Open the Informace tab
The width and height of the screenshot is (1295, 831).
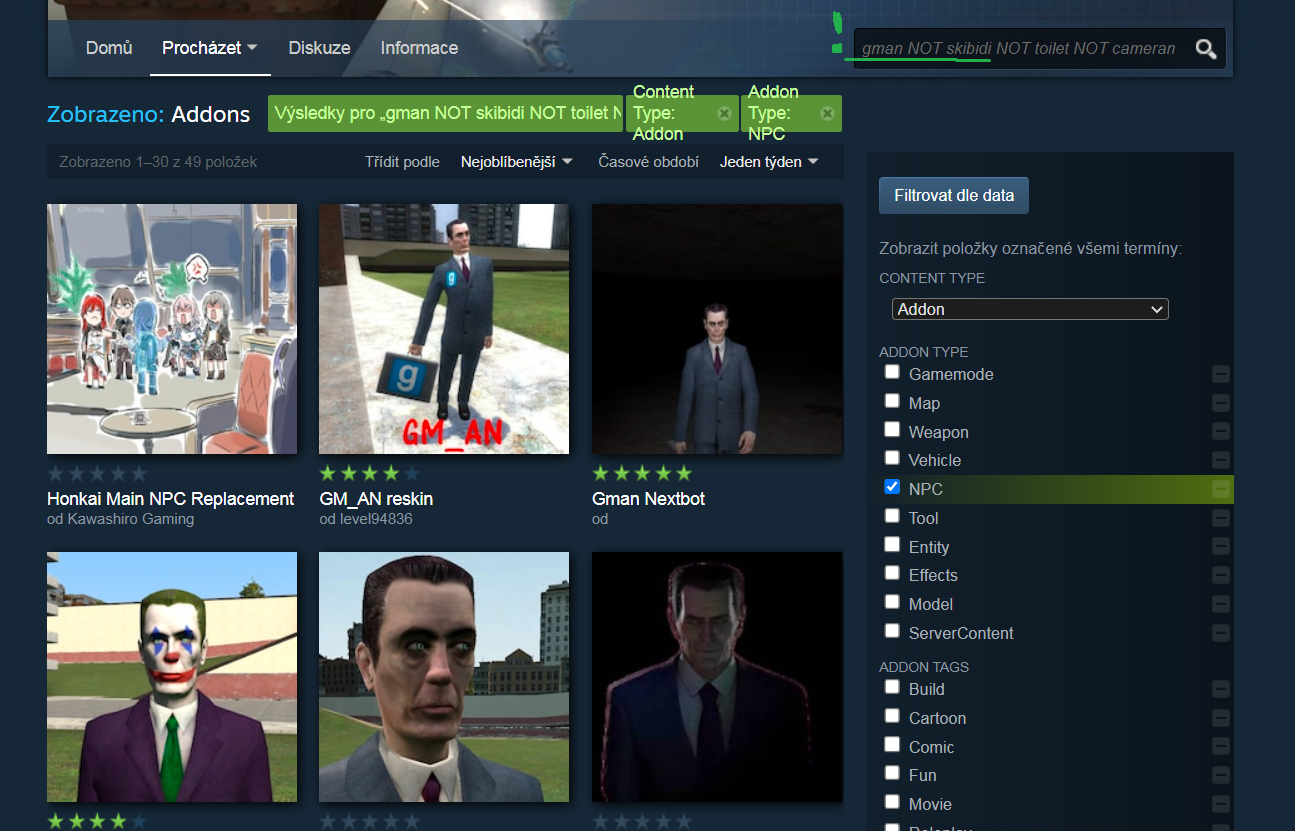point(419,48)
